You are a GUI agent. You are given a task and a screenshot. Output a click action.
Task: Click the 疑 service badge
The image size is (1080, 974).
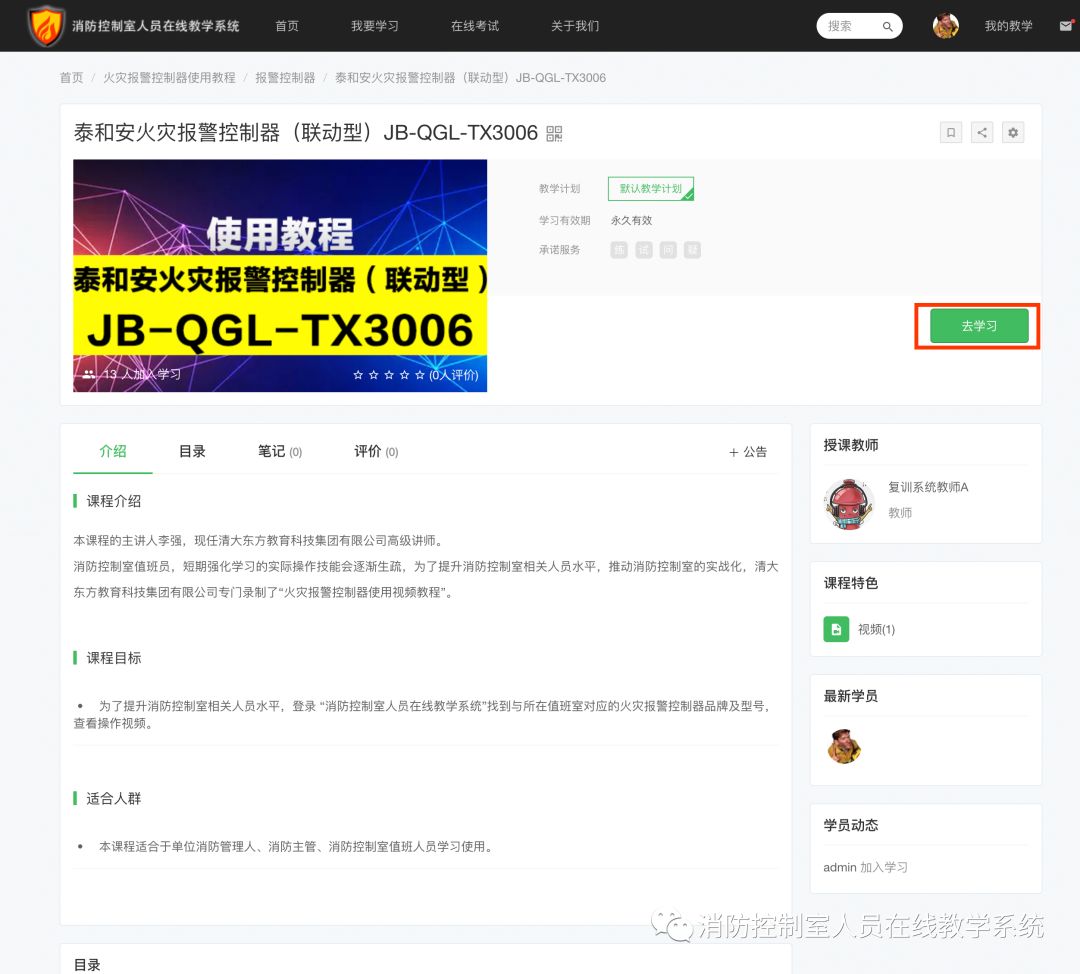click(x=692, y=250)
